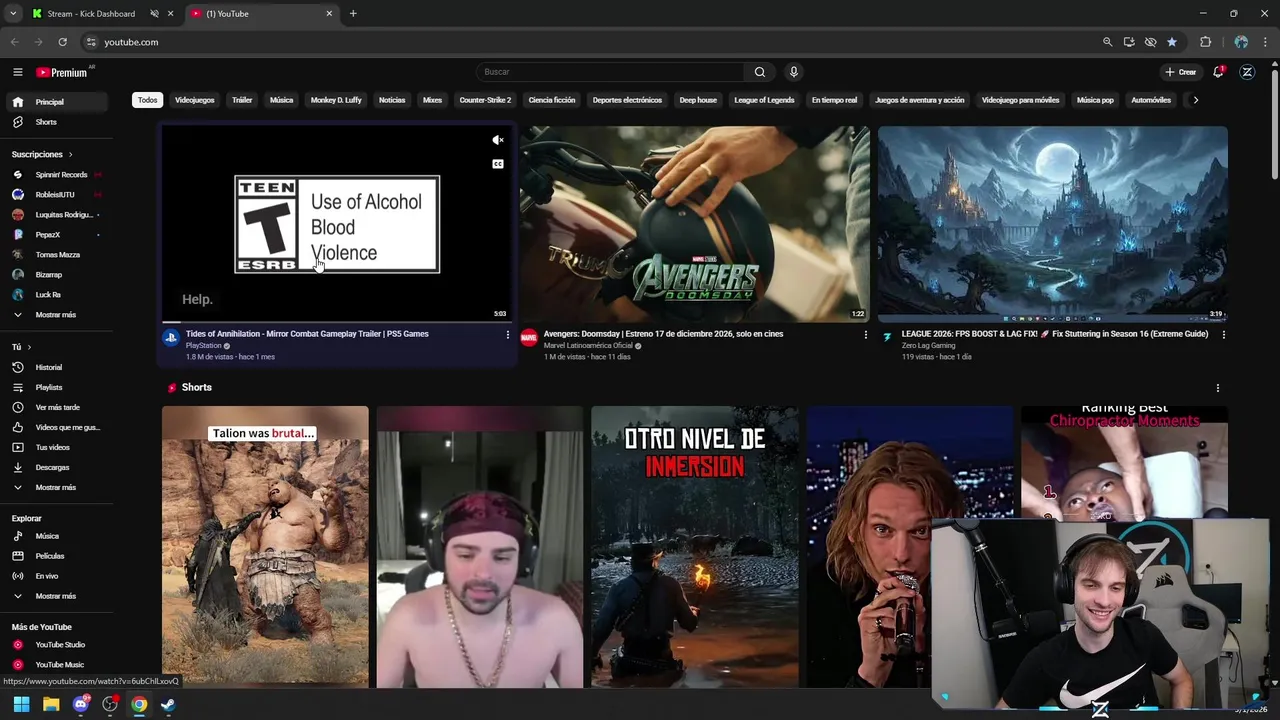Show more category chips with arrow
This screenshot has height=720, width=1280.
[1195, 100]
